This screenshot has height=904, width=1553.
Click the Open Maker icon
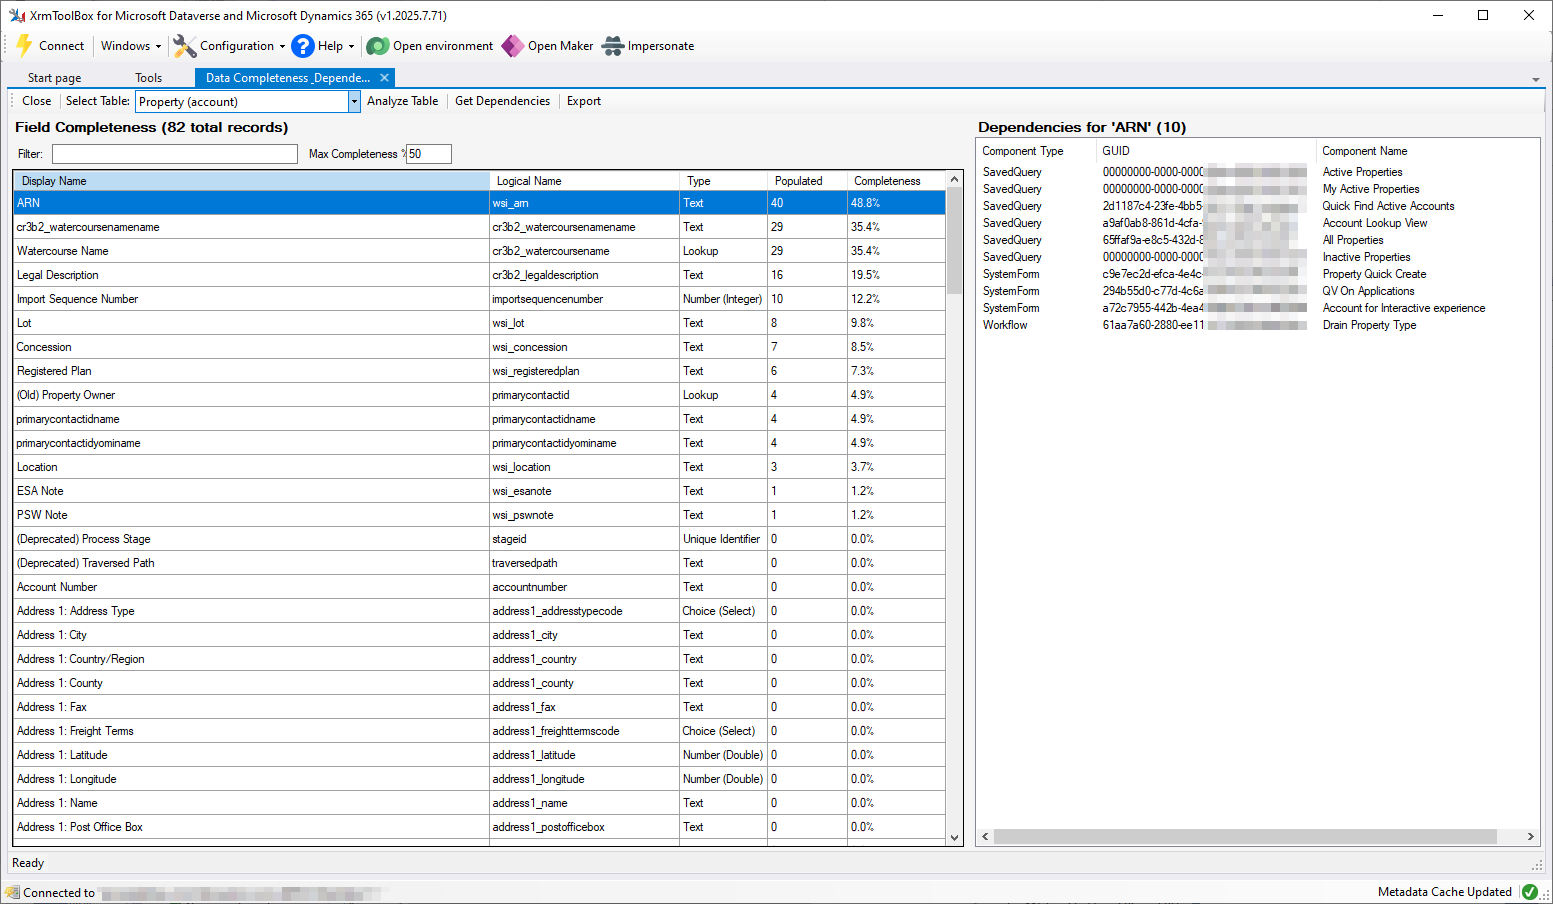(x=513, y=46)
